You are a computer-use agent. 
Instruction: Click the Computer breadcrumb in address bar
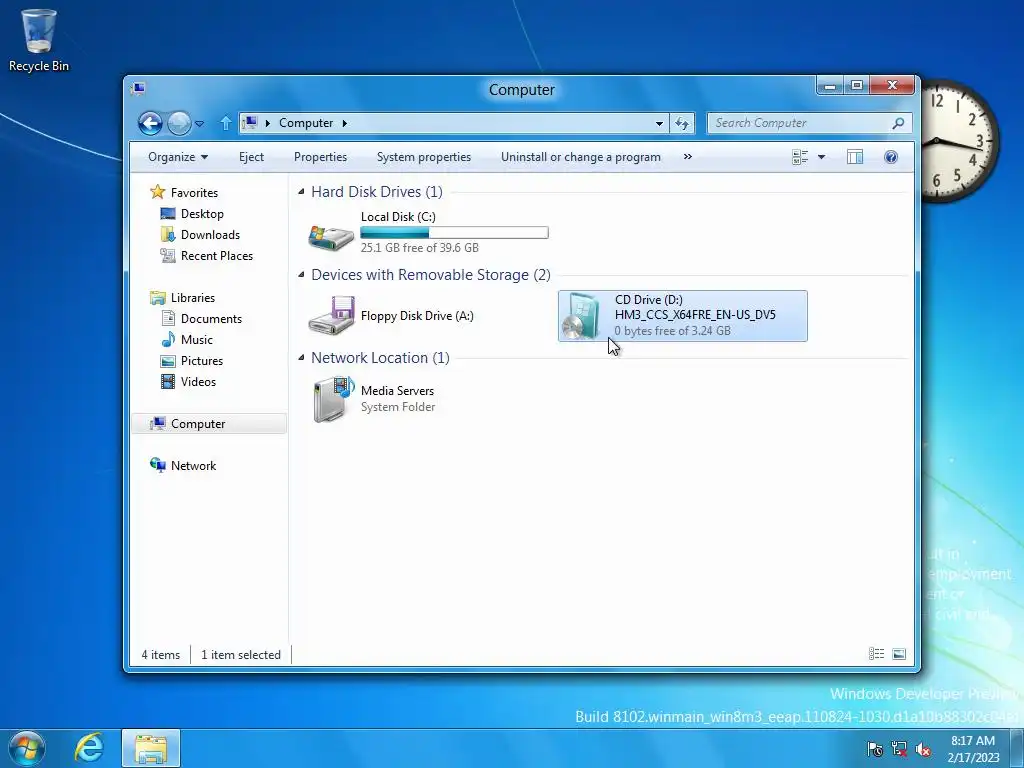[306, 123]
